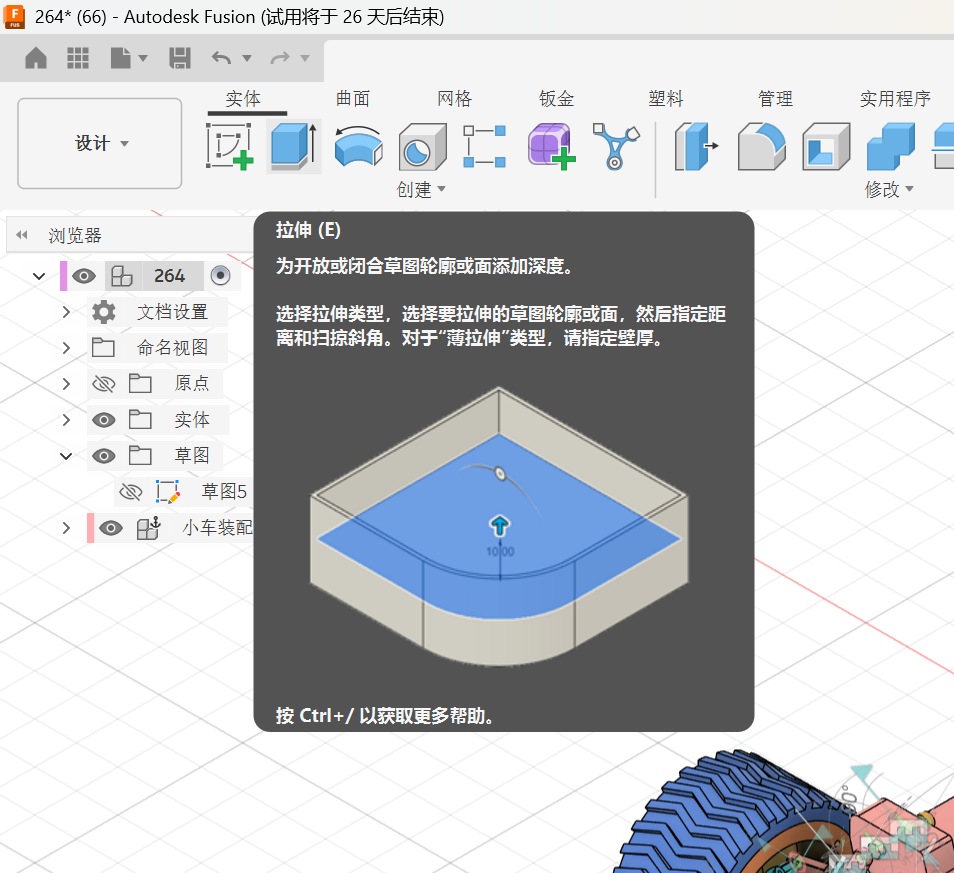The width and height of the screenshot is (954, 873).
Task: Hide the 实体 folder via eye icon
Action: pos(103,420)
